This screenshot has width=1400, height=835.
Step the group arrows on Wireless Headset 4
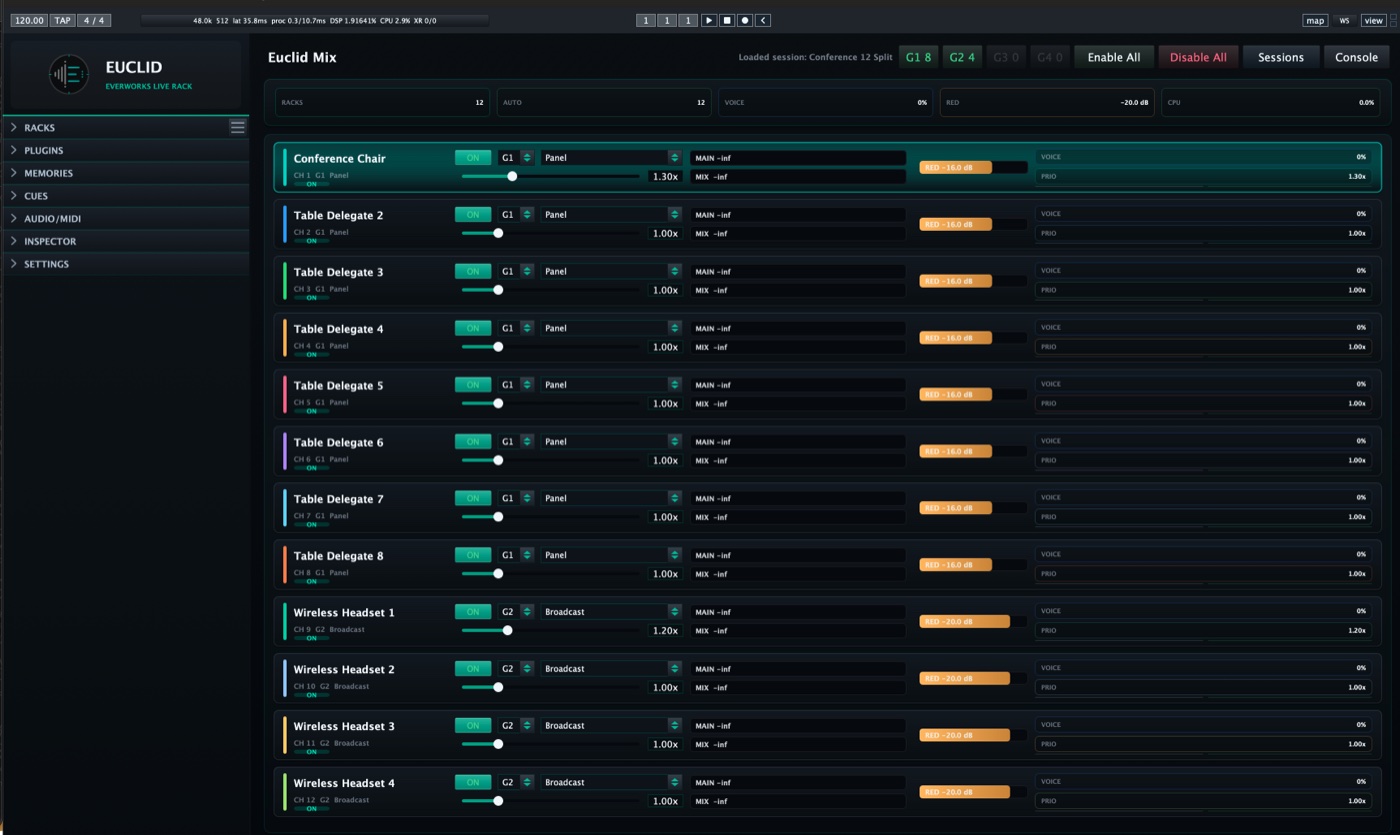(x=527, y=782)
